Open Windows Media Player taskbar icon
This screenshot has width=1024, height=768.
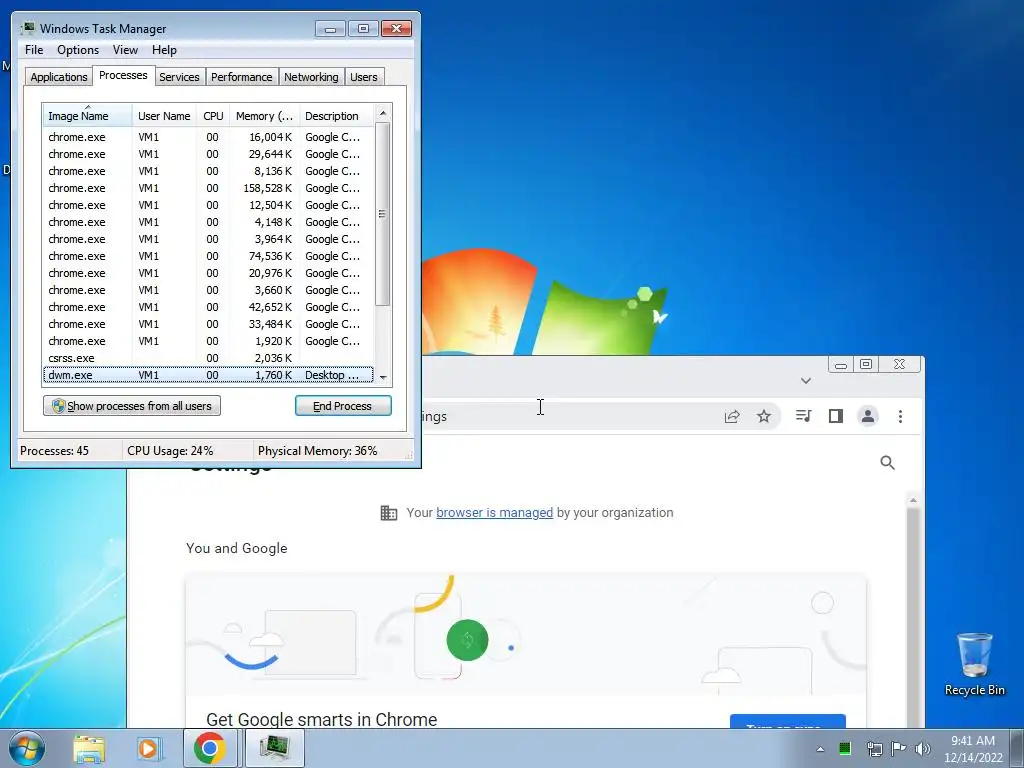150,748
